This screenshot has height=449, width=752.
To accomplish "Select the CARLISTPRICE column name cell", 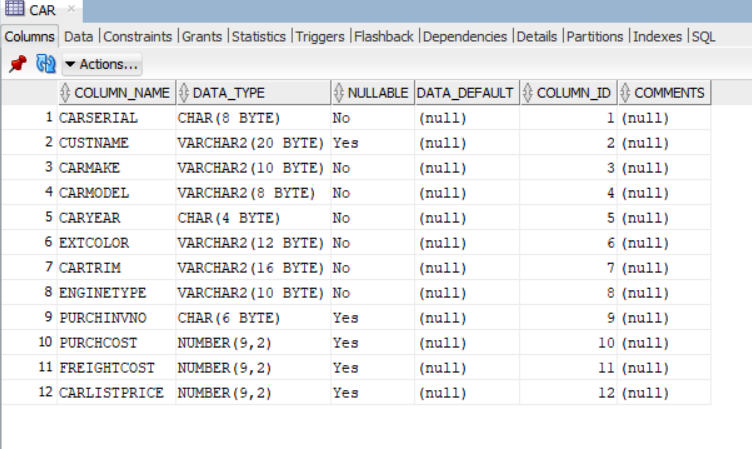I will [117, 392].
